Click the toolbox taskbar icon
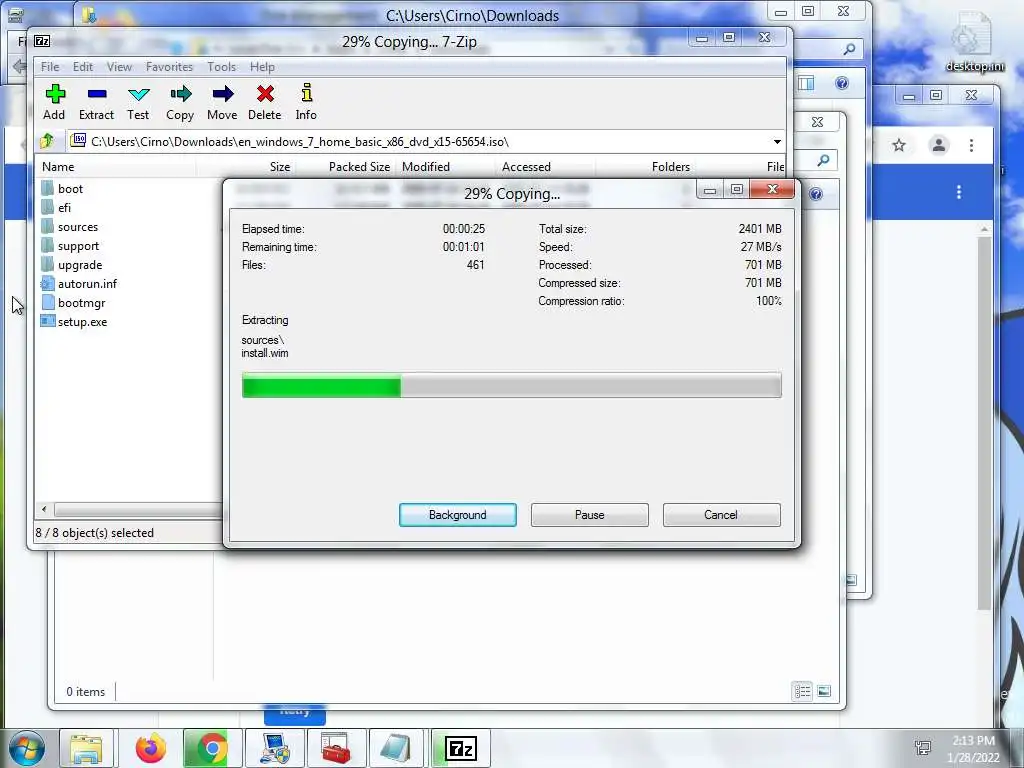This screenshot has height=768, width=1024. pyautogui.click(x=336, y=748)
